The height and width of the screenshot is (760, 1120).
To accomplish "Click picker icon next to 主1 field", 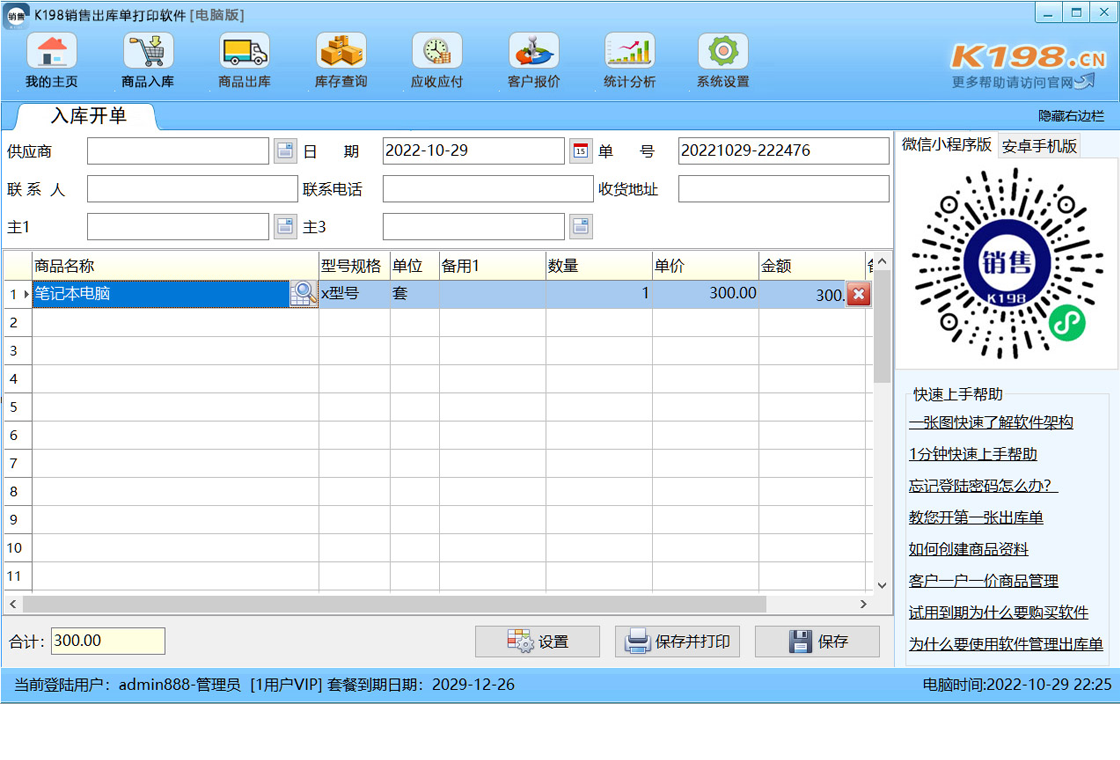I will tap(286, 226).
